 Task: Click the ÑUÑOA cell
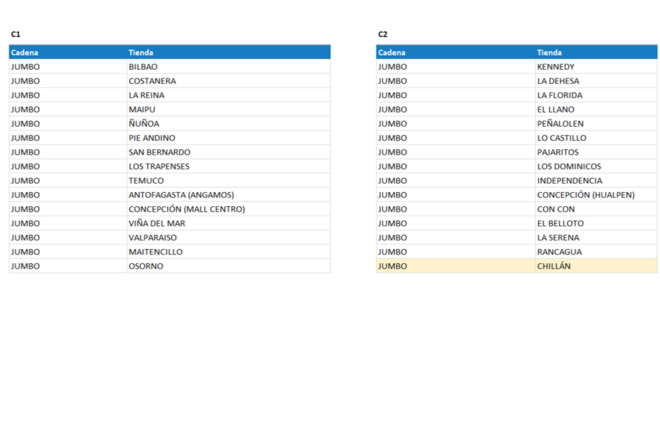click(144, 124)
